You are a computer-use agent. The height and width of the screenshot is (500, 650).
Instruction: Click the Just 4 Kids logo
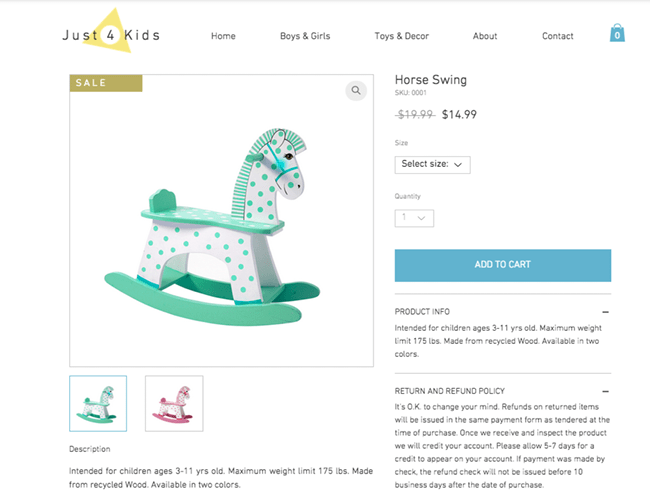pyautogui.click(x=111, y=33)
